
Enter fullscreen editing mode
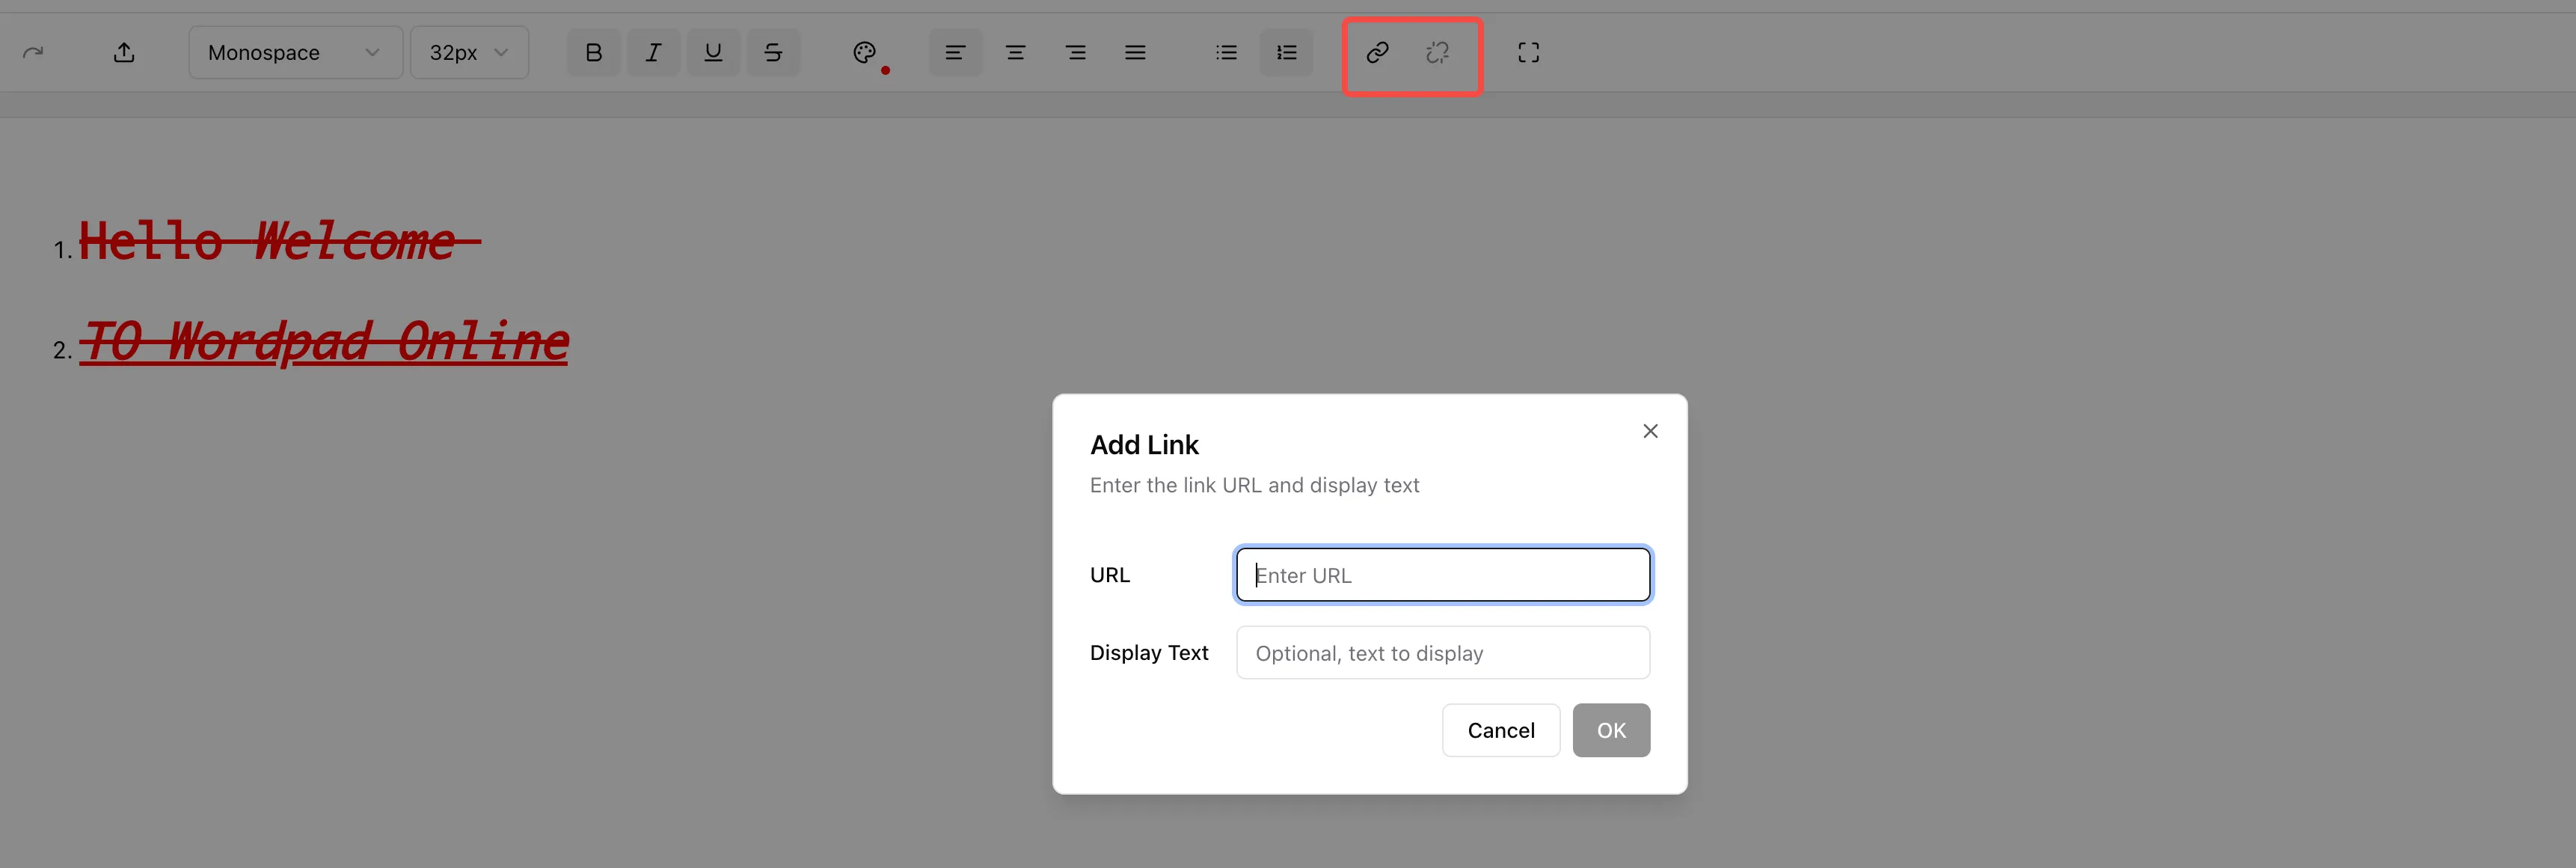[x=1529, y=52]
